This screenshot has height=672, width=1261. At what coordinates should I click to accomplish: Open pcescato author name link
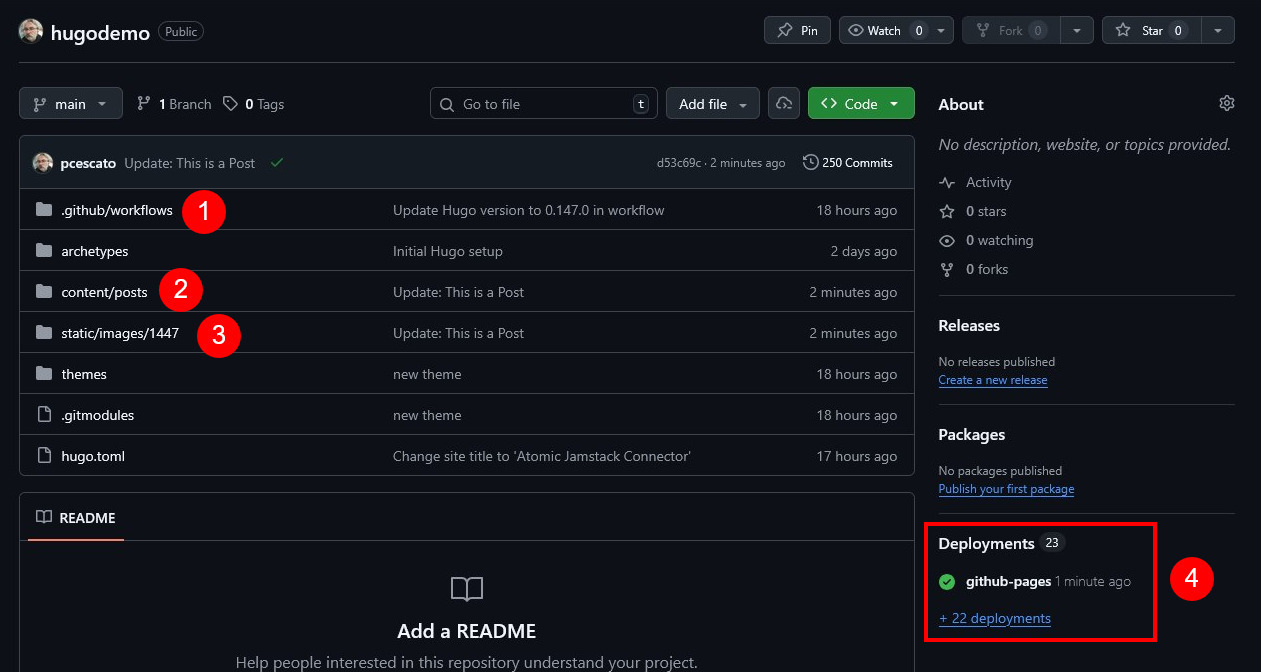pyautogui.click(x=89, y=163)
